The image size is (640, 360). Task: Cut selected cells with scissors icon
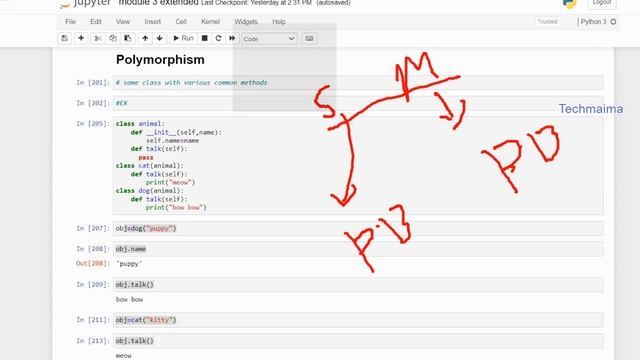[98, 38]
